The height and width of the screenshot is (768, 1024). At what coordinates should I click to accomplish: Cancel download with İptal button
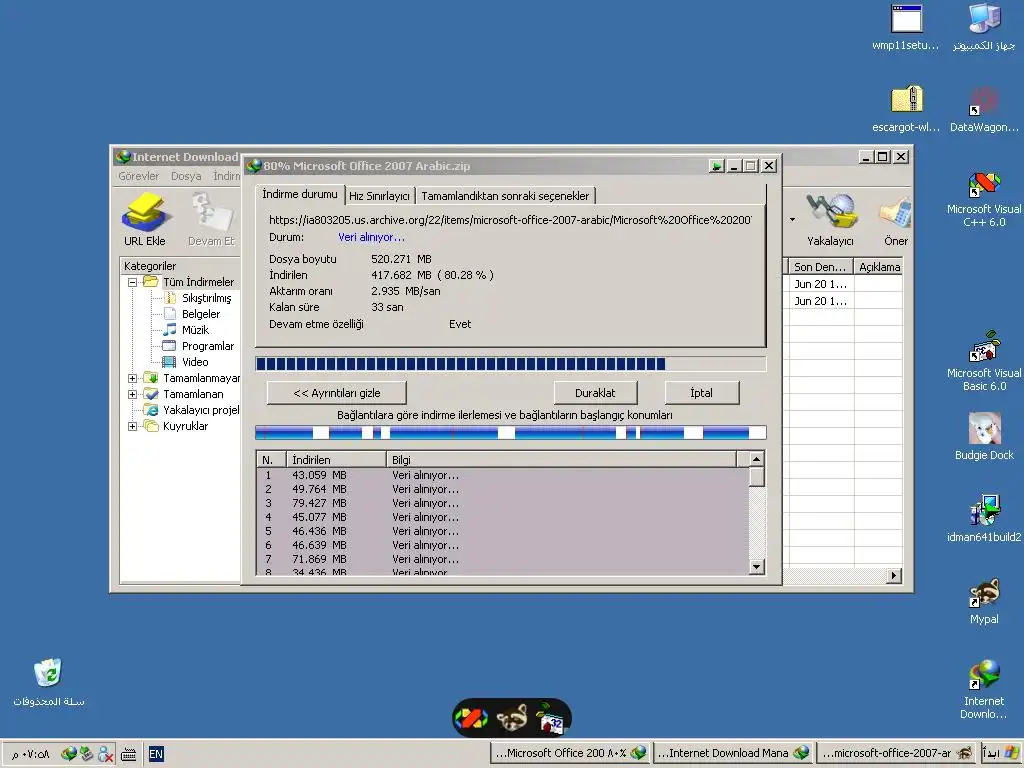pyautogui.click(x=701, y=393)
